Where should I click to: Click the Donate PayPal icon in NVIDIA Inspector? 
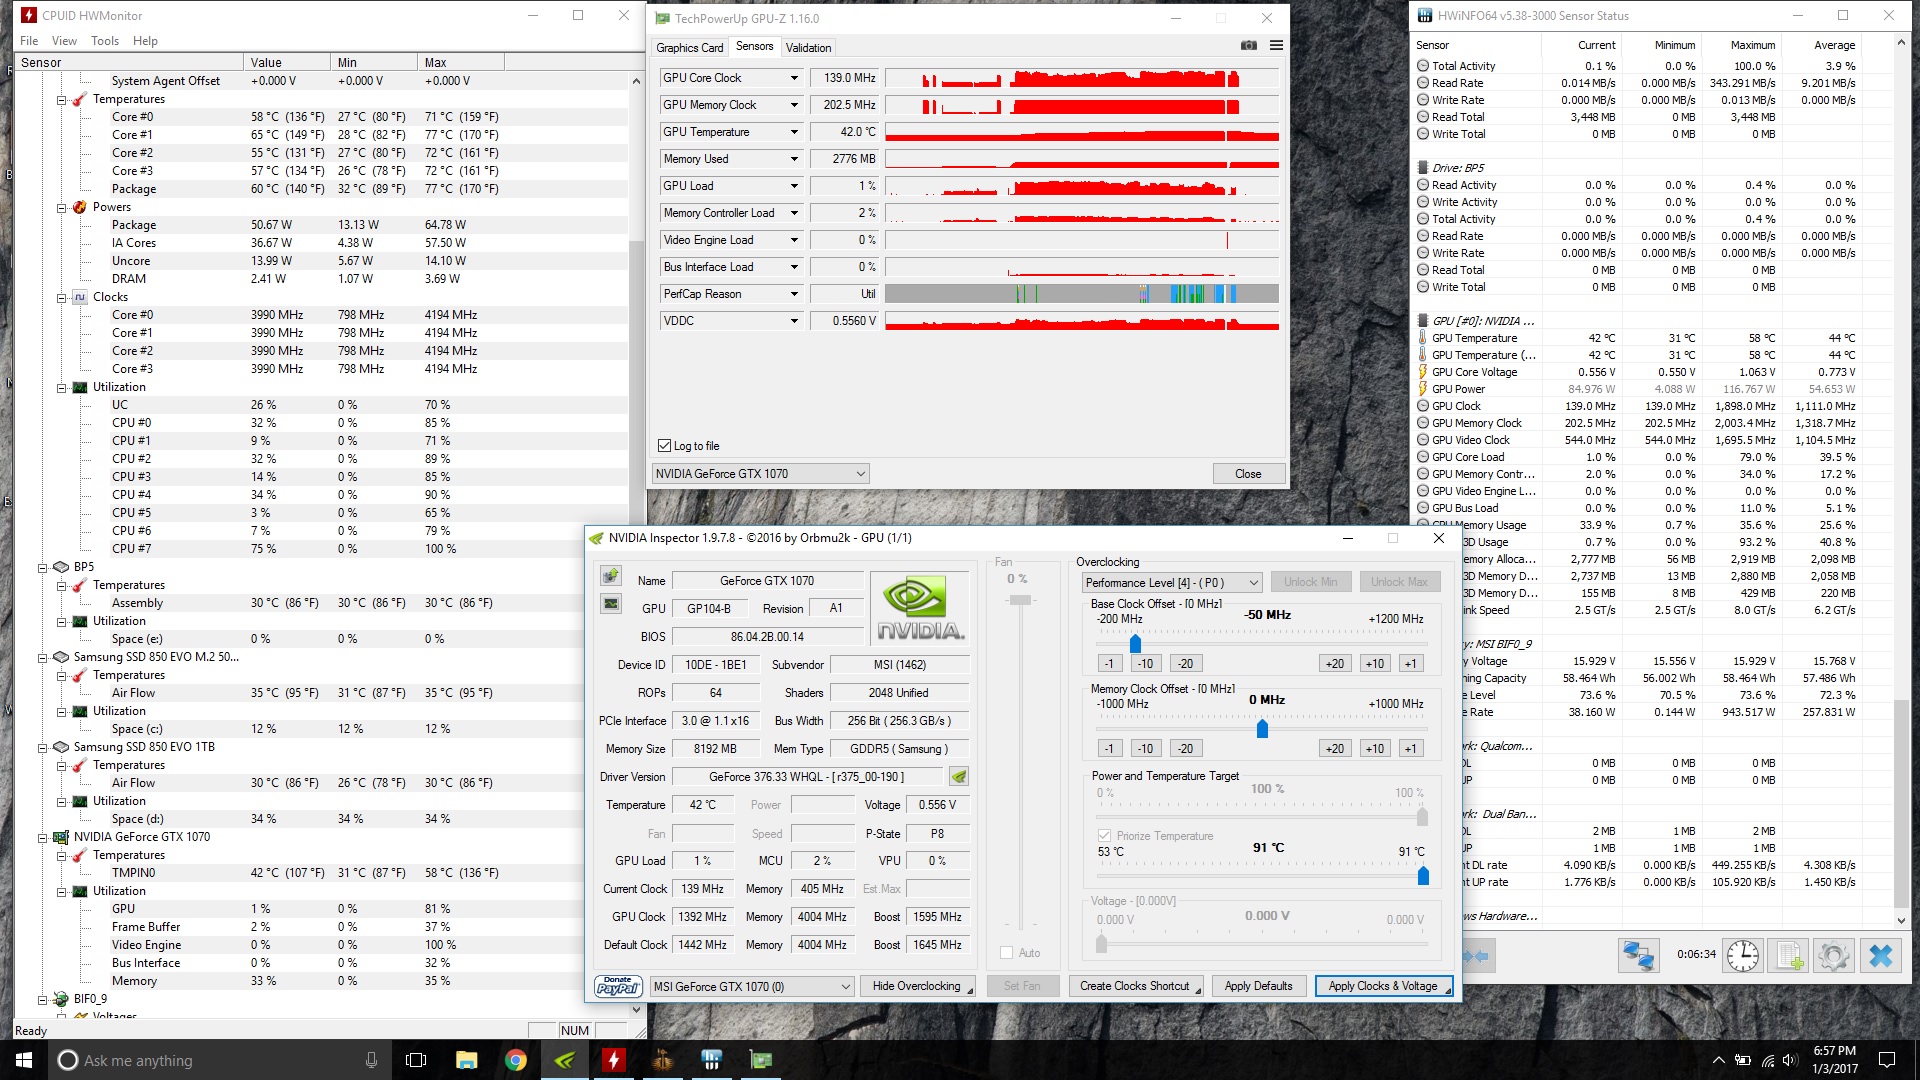point(618,986)
